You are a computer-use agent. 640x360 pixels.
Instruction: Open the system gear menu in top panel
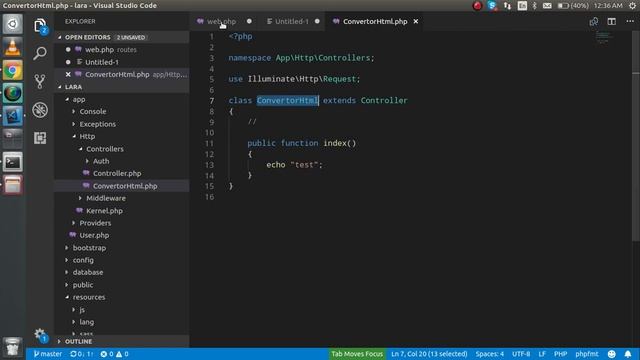[632, 6]
